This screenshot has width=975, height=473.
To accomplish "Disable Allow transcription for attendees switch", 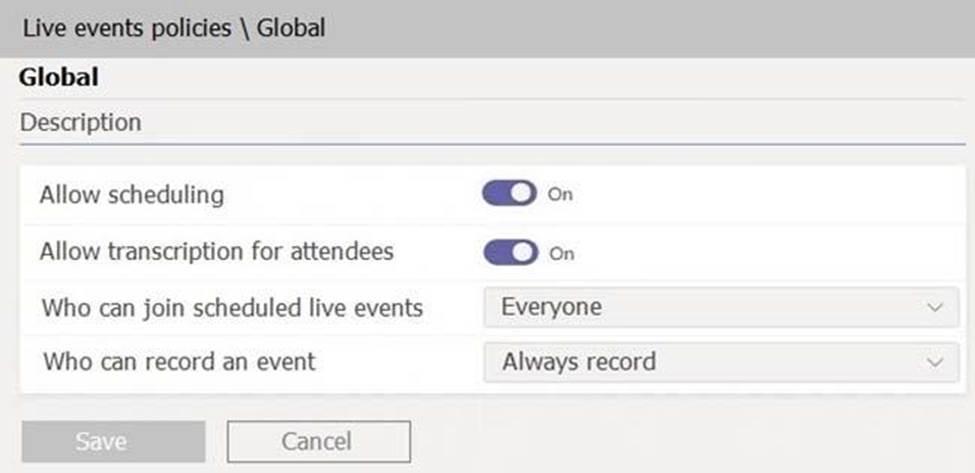I will tap(510, 253).
